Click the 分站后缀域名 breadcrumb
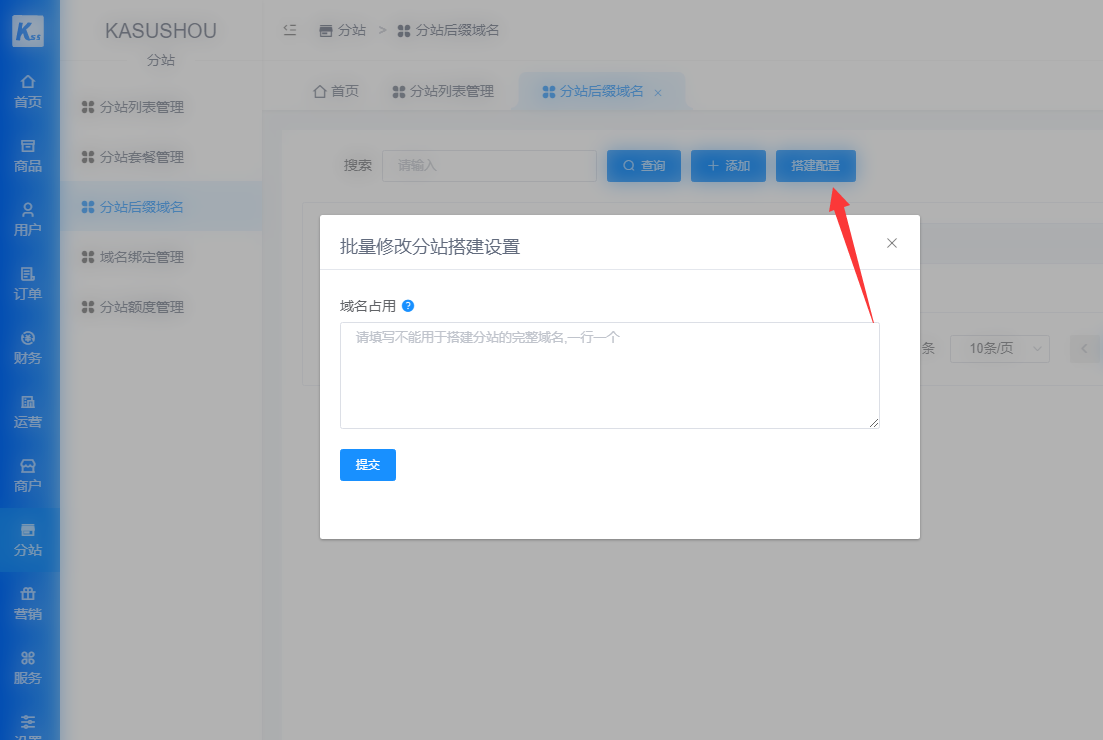The height and width of the screenshot is (740, 1103). (448, 30)
